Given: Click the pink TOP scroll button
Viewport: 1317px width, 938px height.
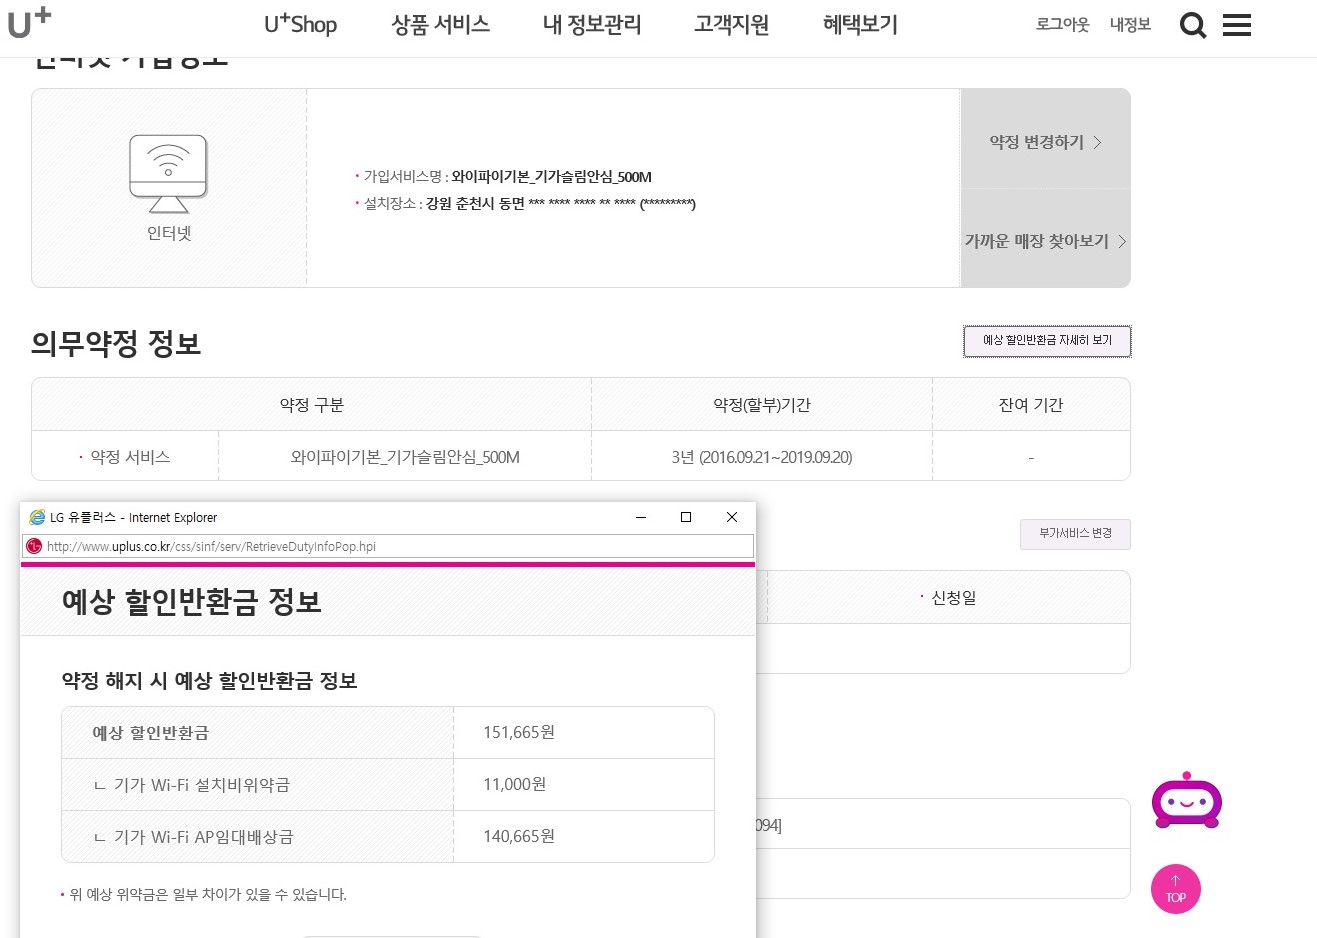Looking at the screenshot, I should [x=1175, y=889].
